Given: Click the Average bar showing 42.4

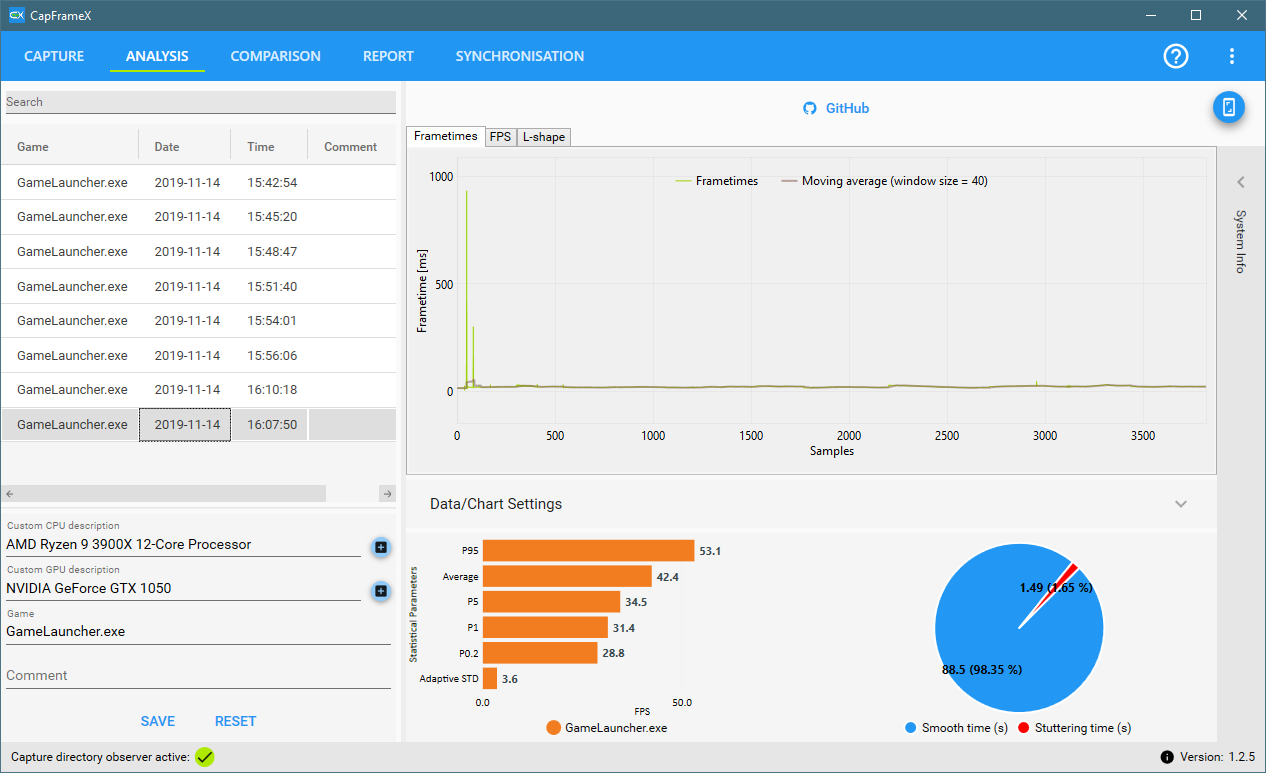Looking at the screenshot, I should click(567, 576).
